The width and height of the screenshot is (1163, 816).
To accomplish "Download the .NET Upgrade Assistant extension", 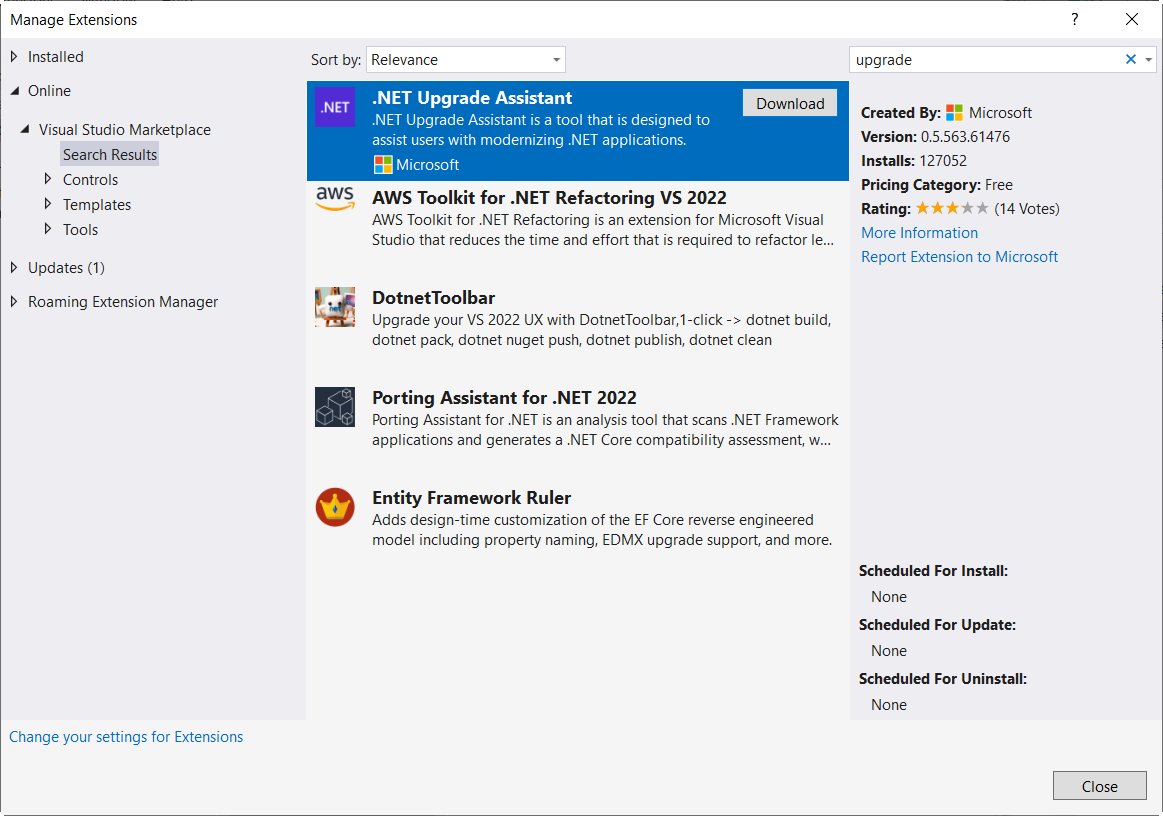I will 790,104.
